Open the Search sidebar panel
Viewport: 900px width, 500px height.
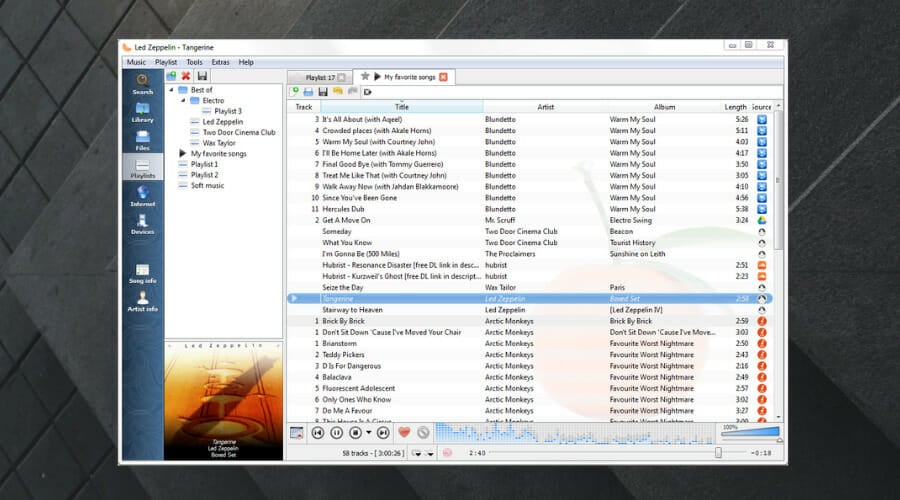coord(142,83)
